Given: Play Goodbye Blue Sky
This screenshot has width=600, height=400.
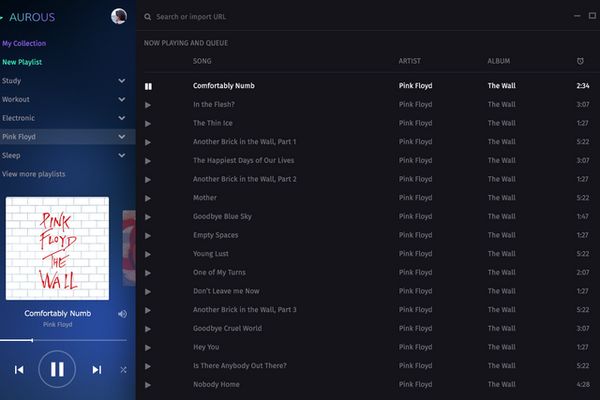Looking at the screenshot, I should [x=148, y=217].
